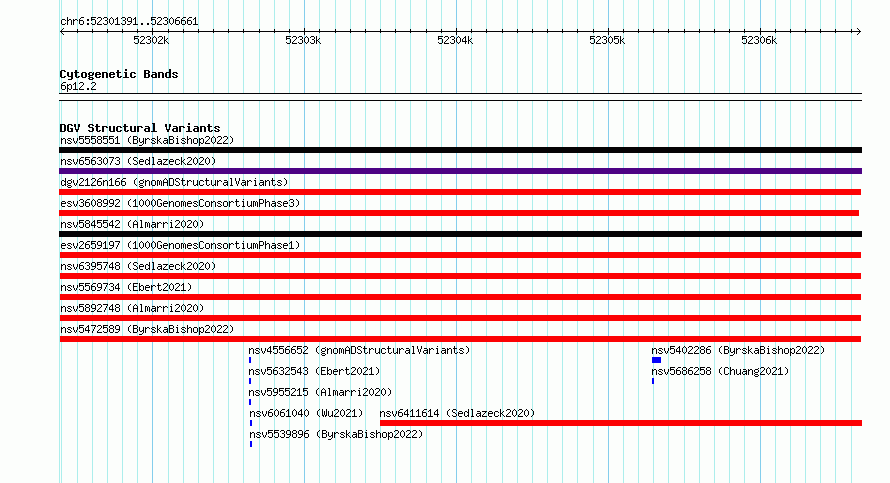Click the left arrowhead of the ruler
This screenshot has height=483, width=890.
pos(62,32)
